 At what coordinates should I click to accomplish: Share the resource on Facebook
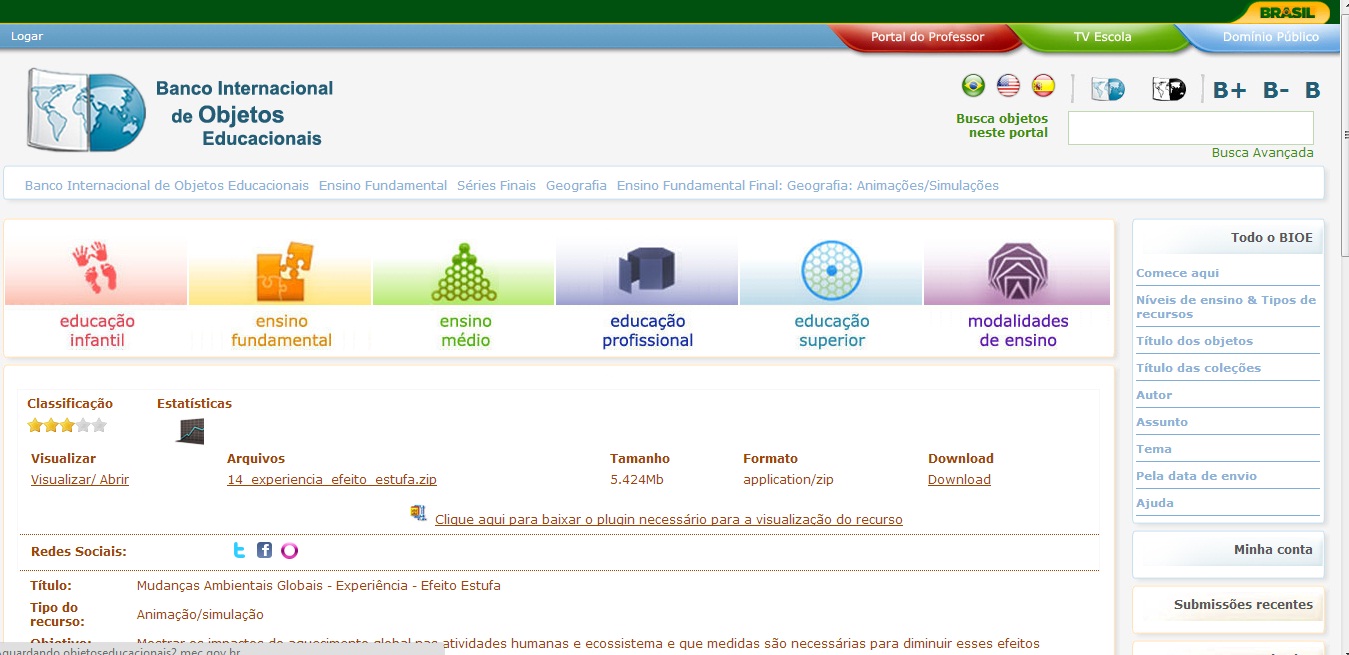263,549
